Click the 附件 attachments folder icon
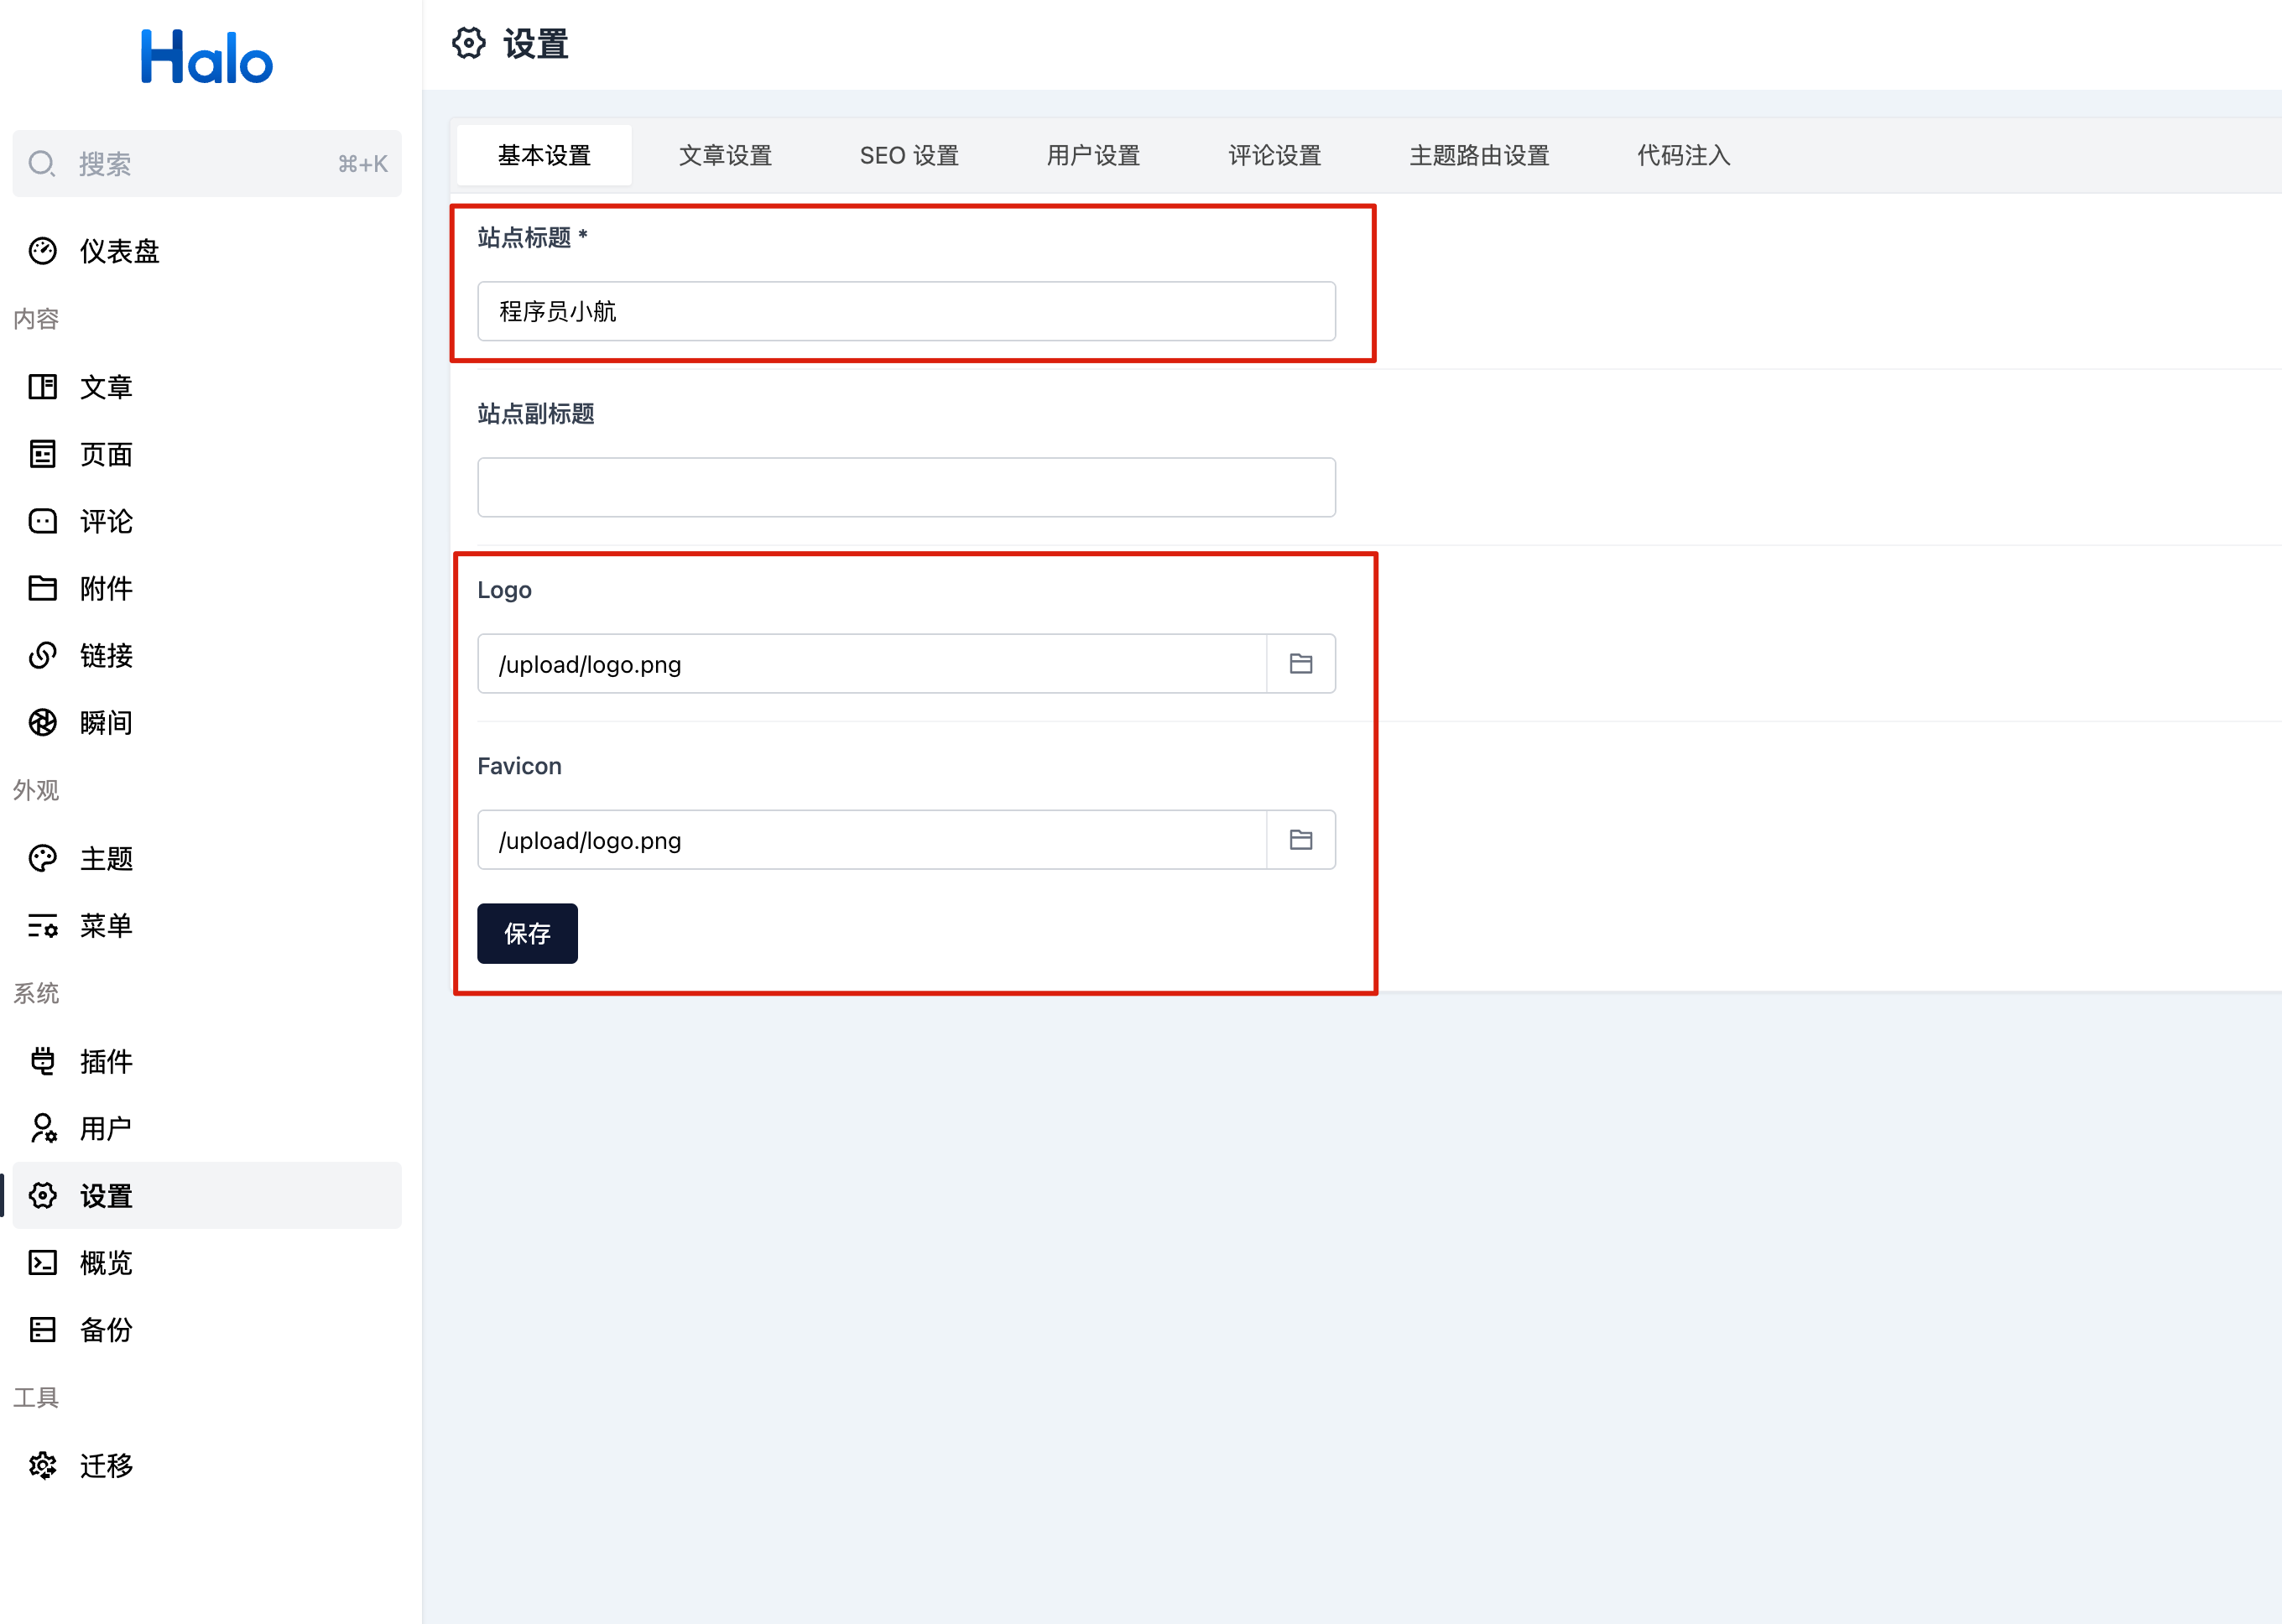This screenshot has width=2282, height=1624. [43, 588]
